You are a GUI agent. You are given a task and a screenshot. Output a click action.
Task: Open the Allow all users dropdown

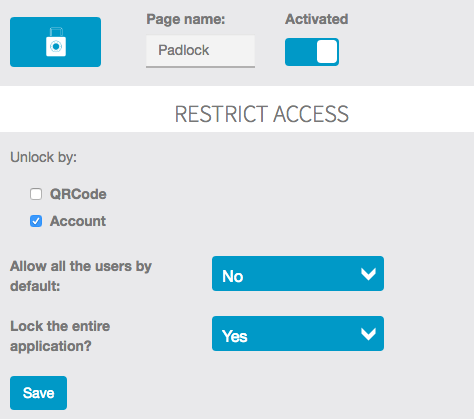[x=298, y=274]
